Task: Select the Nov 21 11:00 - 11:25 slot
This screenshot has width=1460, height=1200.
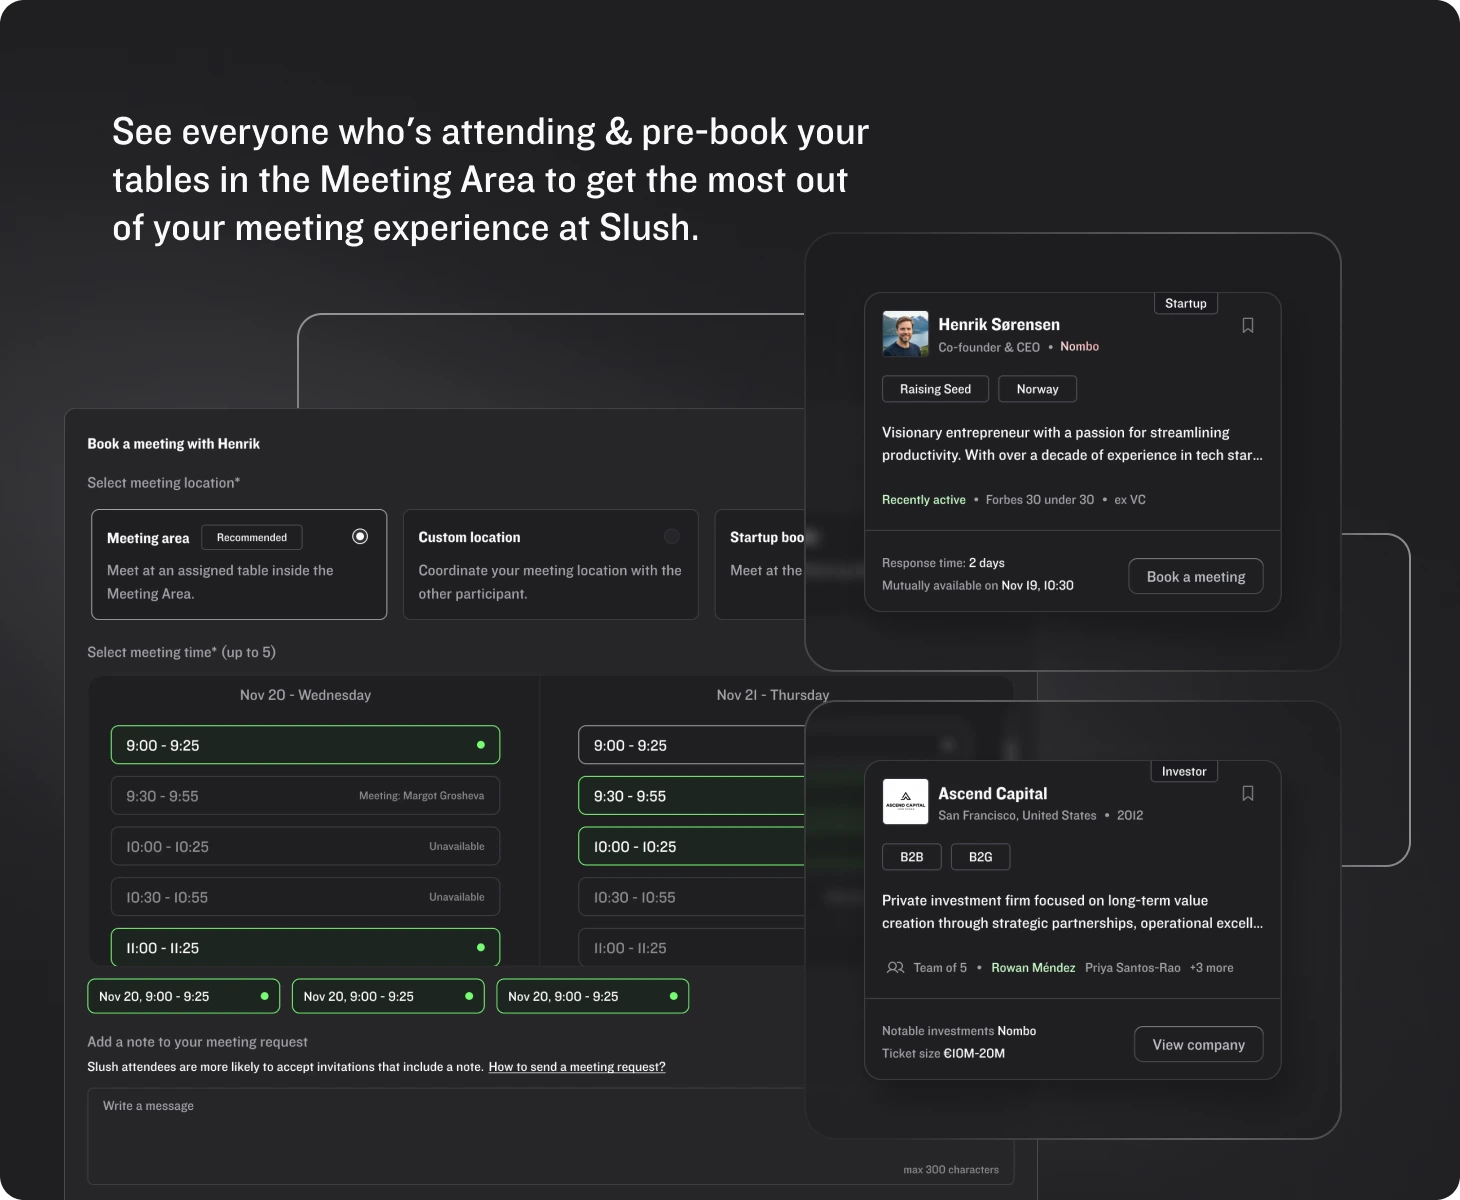Action: pos(692,947)
